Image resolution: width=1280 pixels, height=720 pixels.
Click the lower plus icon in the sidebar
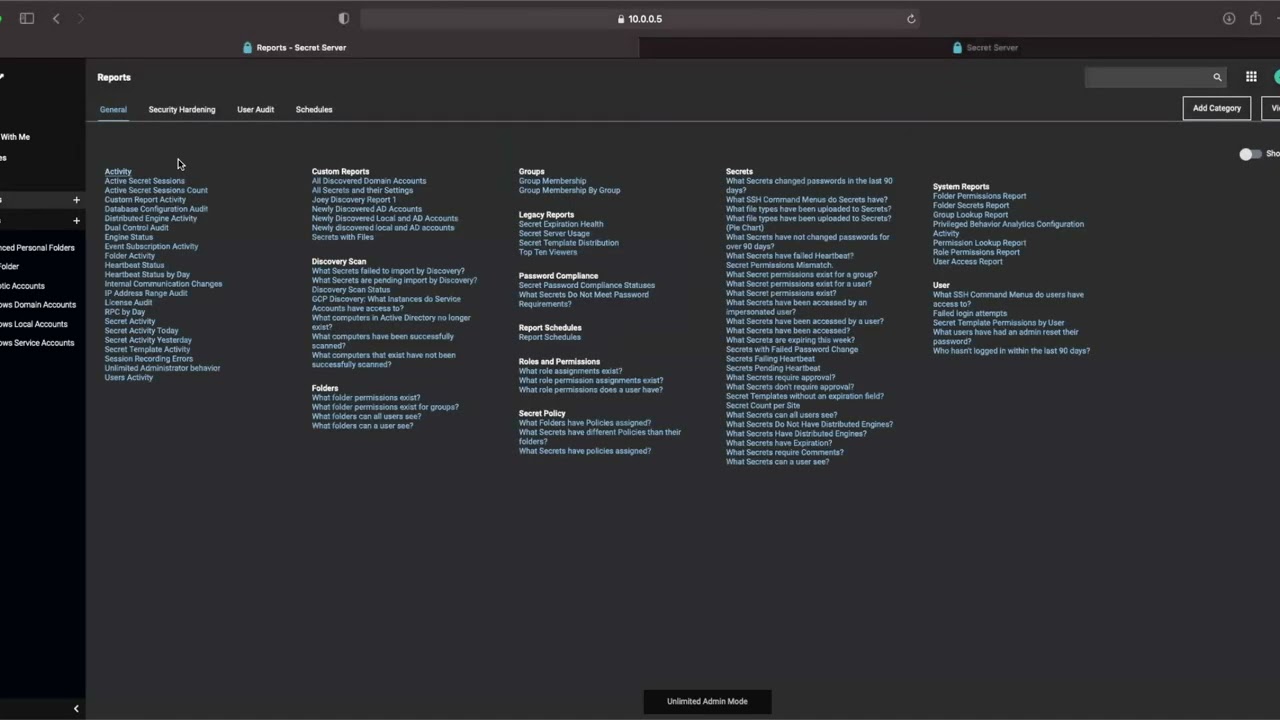coord(76,220)
